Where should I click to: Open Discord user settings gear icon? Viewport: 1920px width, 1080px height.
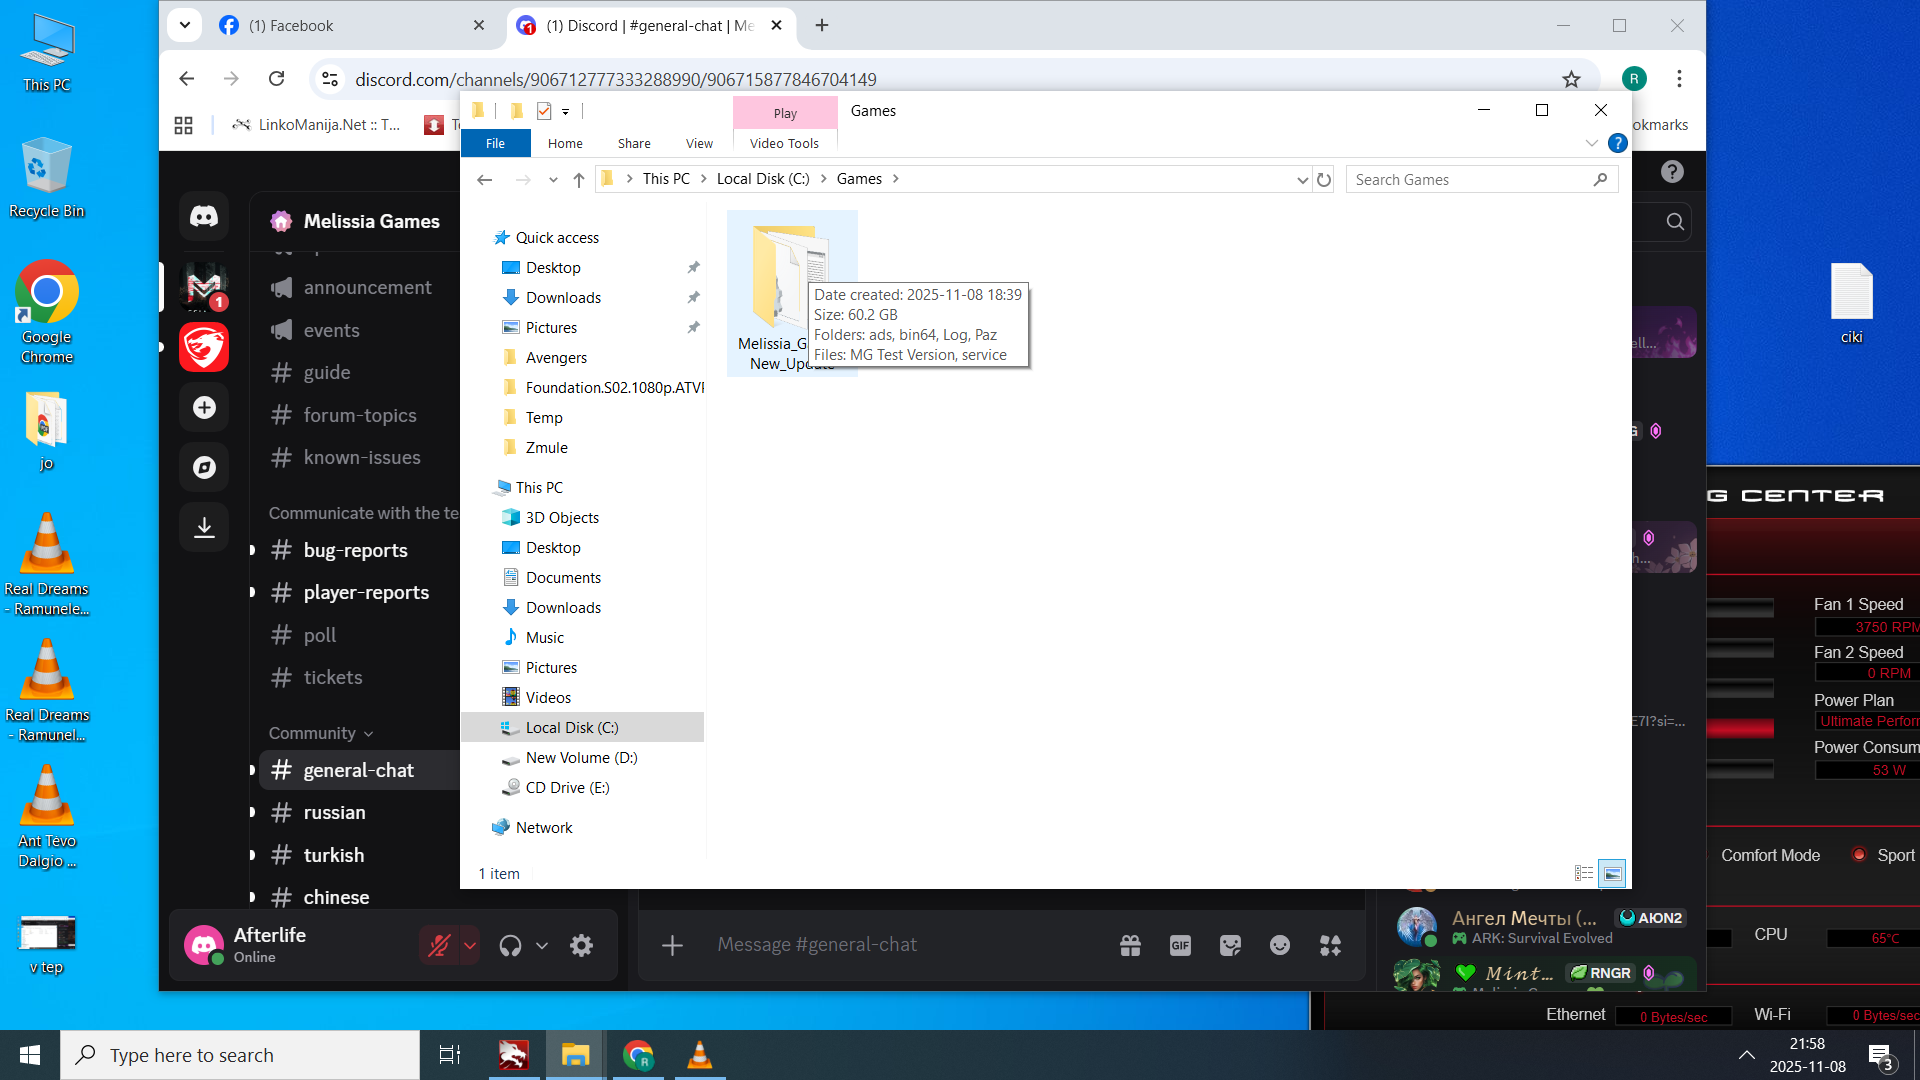581,945
